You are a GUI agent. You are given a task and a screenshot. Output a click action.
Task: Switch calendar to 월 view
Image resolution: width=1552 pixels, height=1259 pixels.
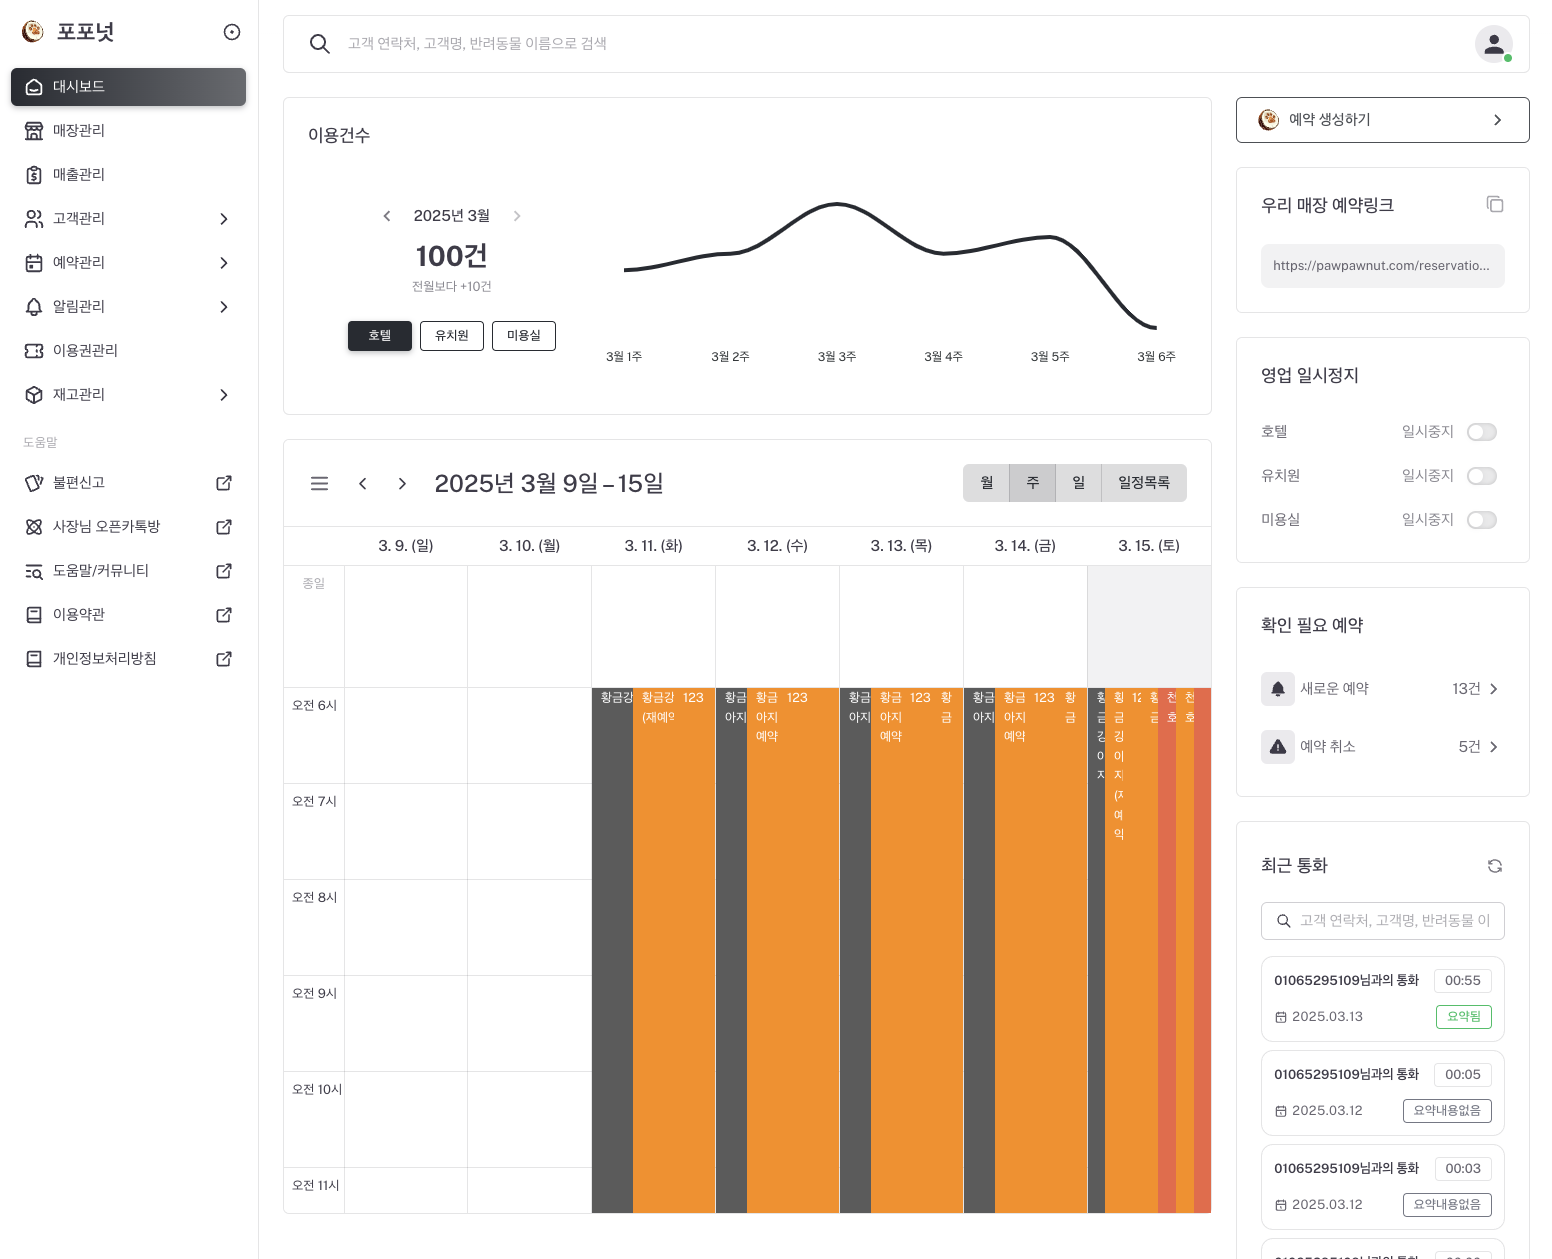pos(987,483)
